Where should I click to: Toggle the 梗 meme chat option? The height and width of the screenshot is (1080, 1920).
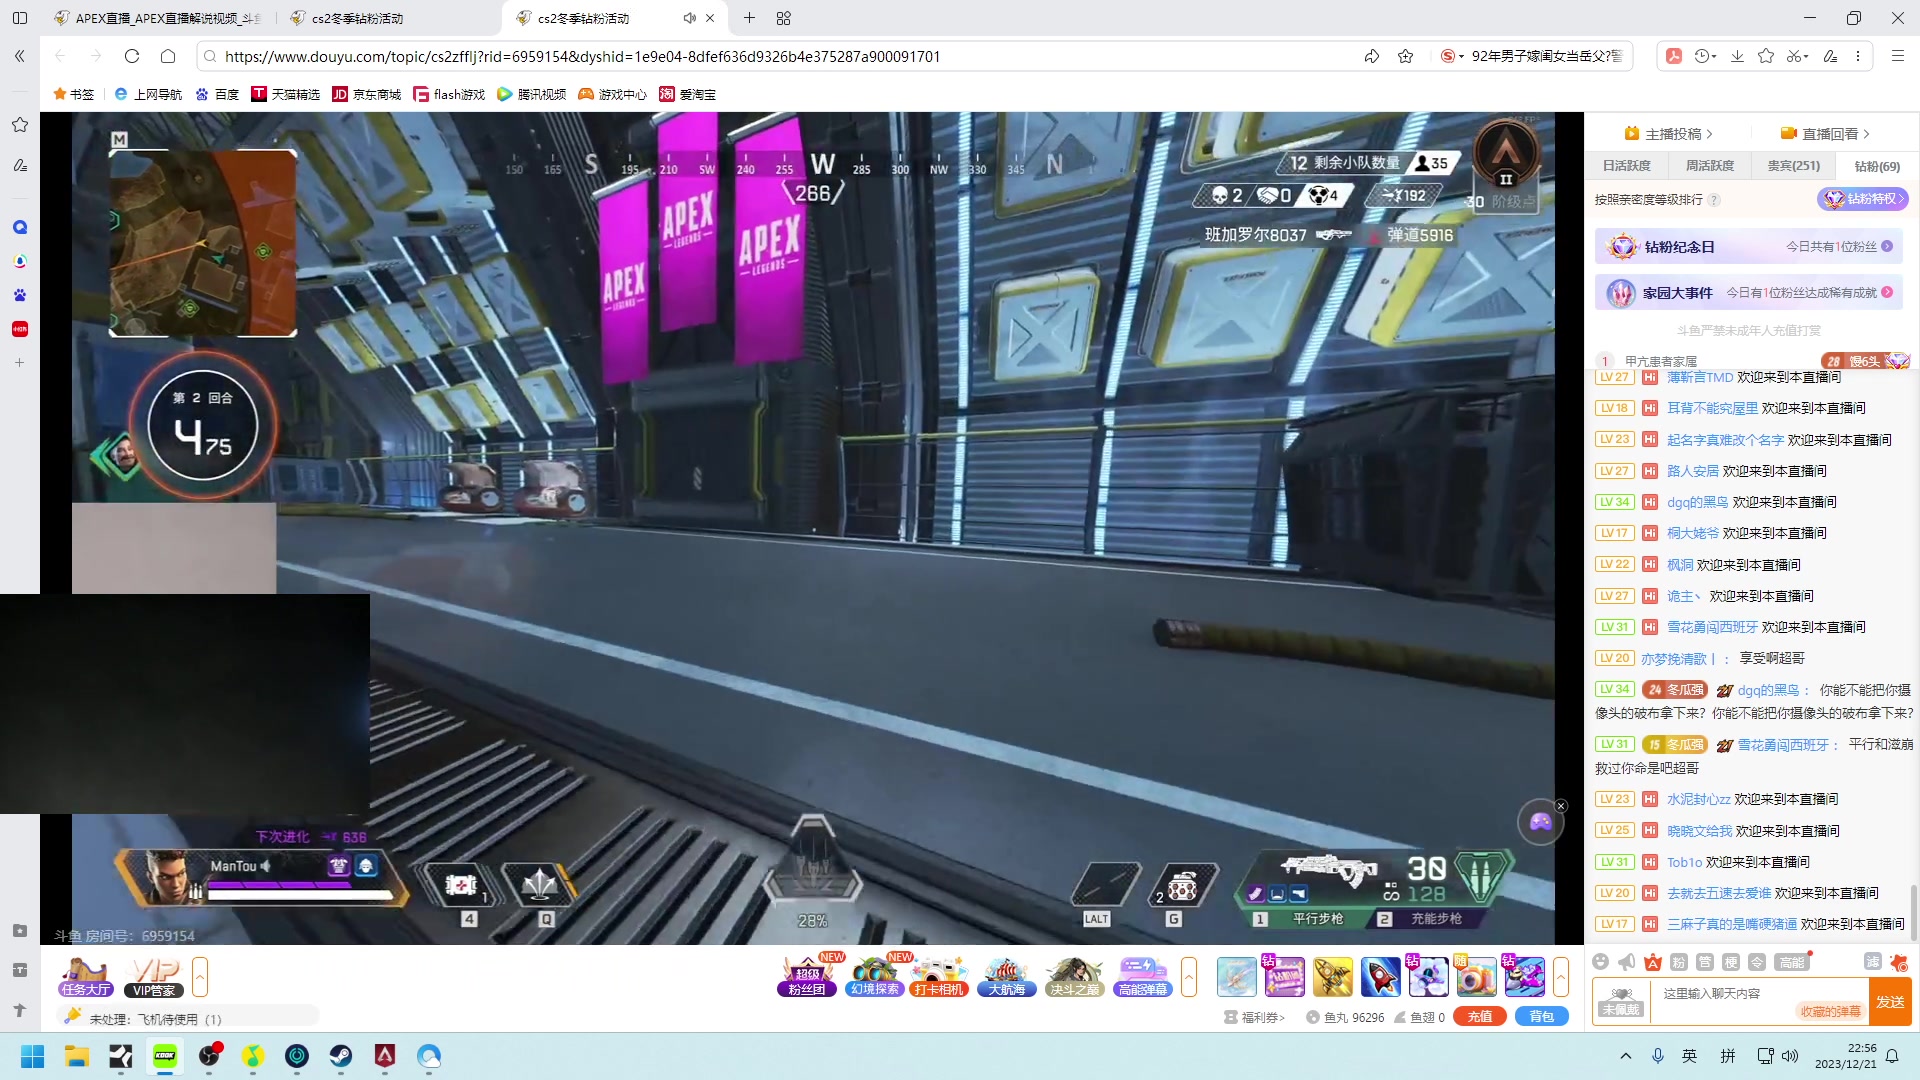click(x=1731, y=962)
